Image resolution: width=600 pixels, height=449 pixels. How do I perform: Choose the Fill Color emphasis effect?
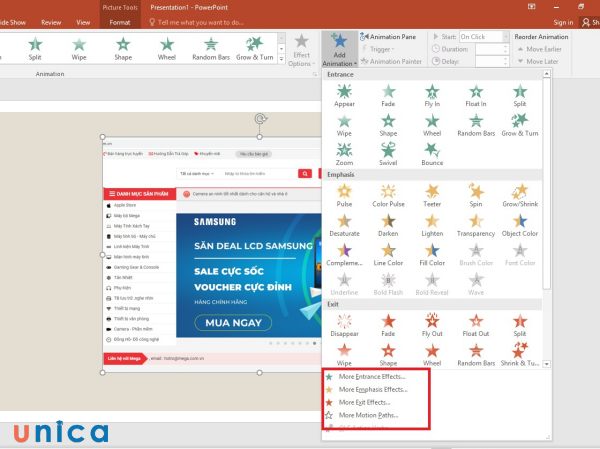click(x=432, y=255)
